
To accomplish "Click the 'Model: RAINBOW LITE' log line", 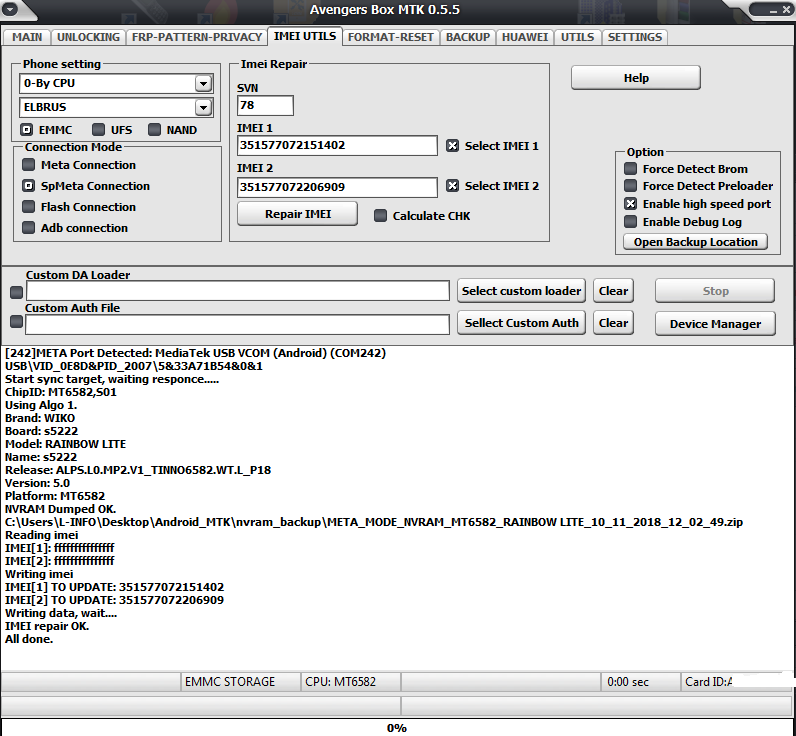I will click(x=65, y=444).
